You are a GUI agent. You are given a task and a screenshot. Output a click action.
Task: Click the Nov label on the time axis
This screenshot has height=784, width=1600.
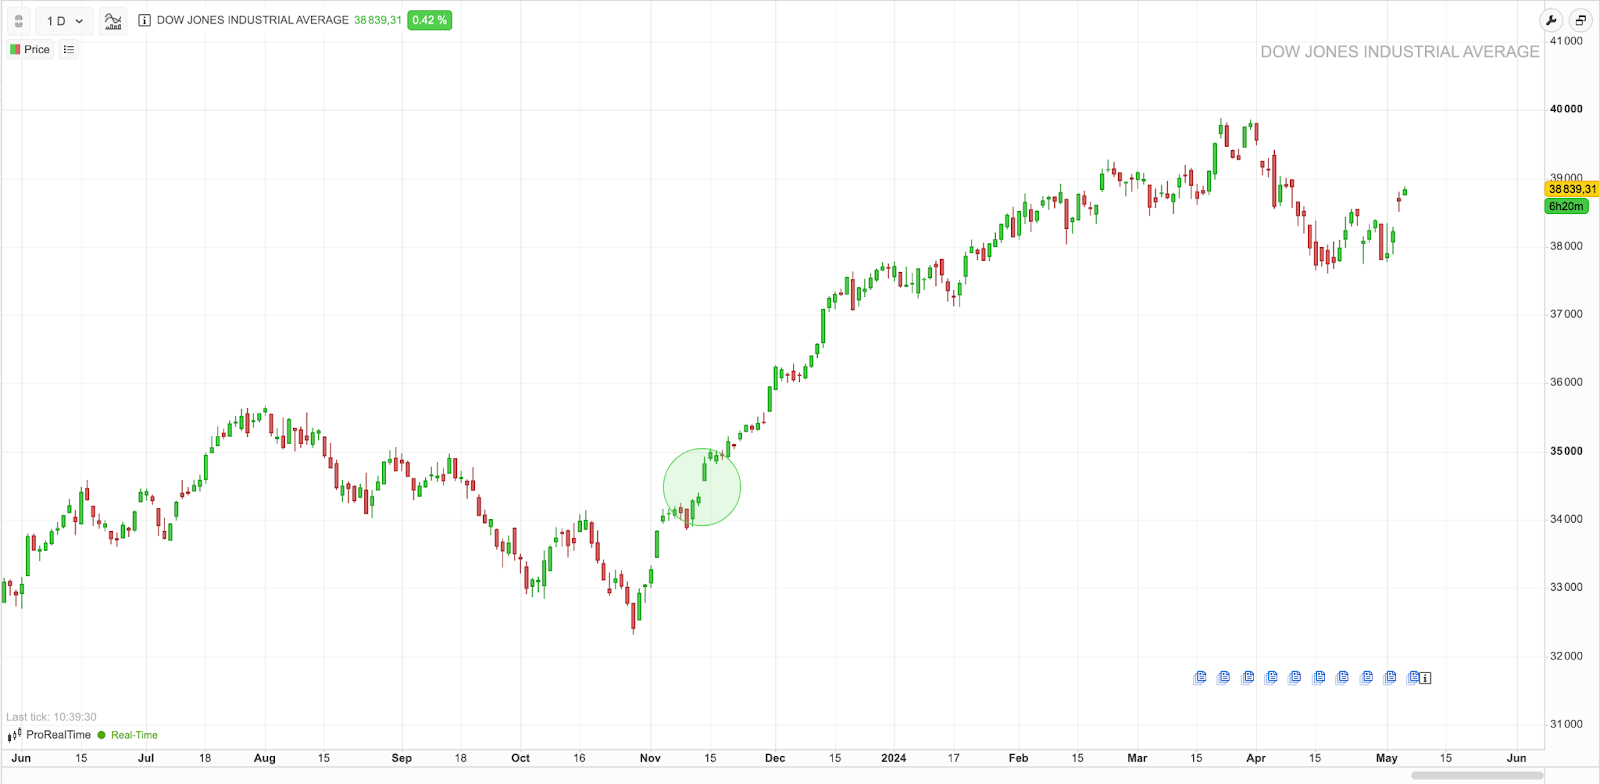651,758
